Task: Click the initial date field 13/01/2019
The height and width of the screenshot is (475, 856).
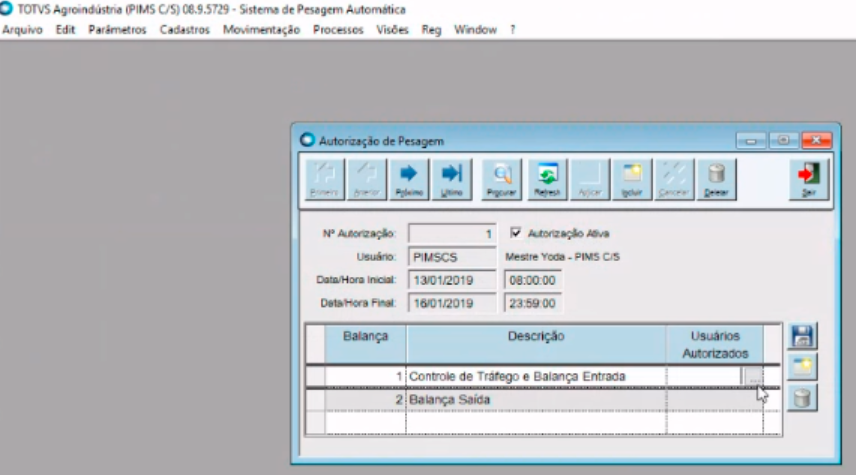Action: tap(452, 280)
